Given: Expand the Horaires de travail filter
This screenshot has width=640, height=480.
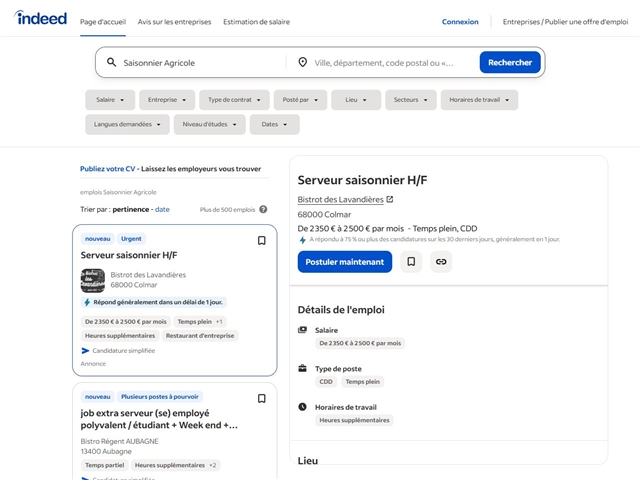Looking at the screenshot, I should (x=479, y=100).
